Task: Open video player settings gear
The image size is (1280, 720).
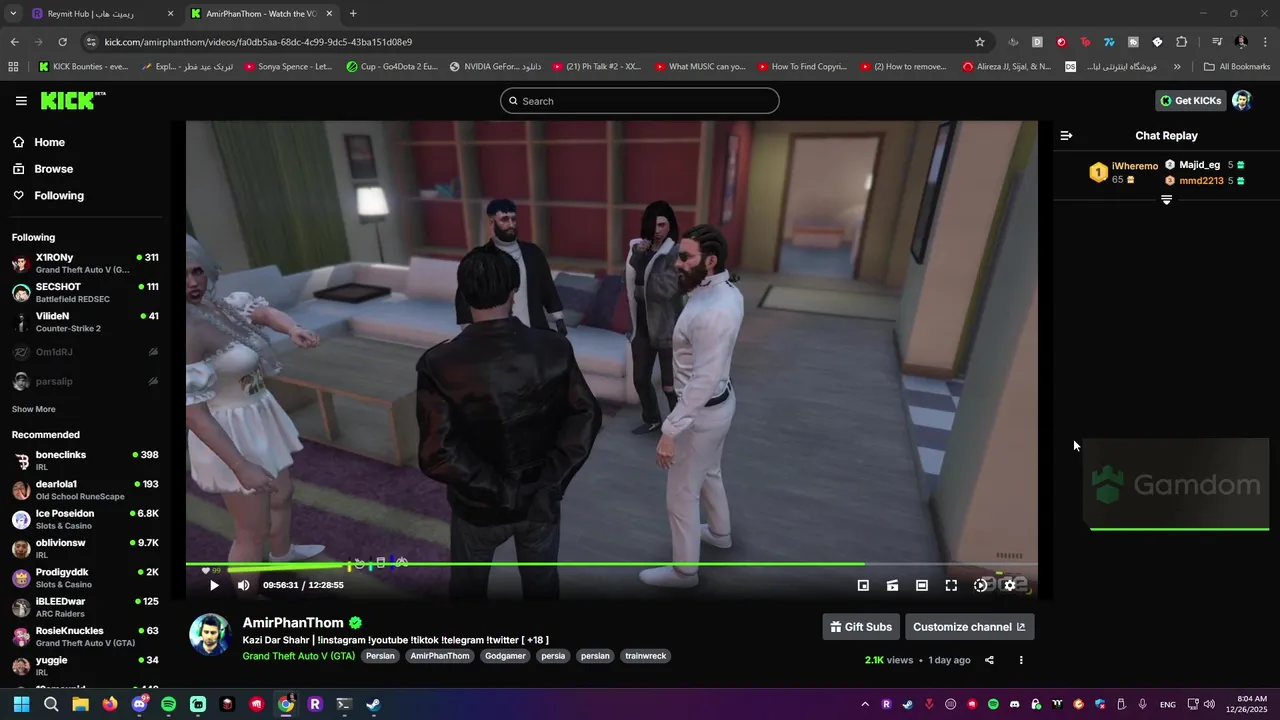Action: [1010, 585]
